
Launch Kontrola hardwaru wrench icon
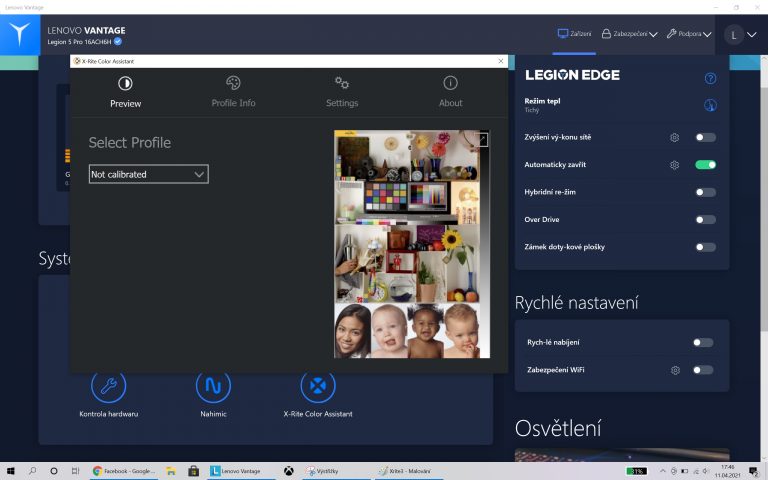pos(108,386)
